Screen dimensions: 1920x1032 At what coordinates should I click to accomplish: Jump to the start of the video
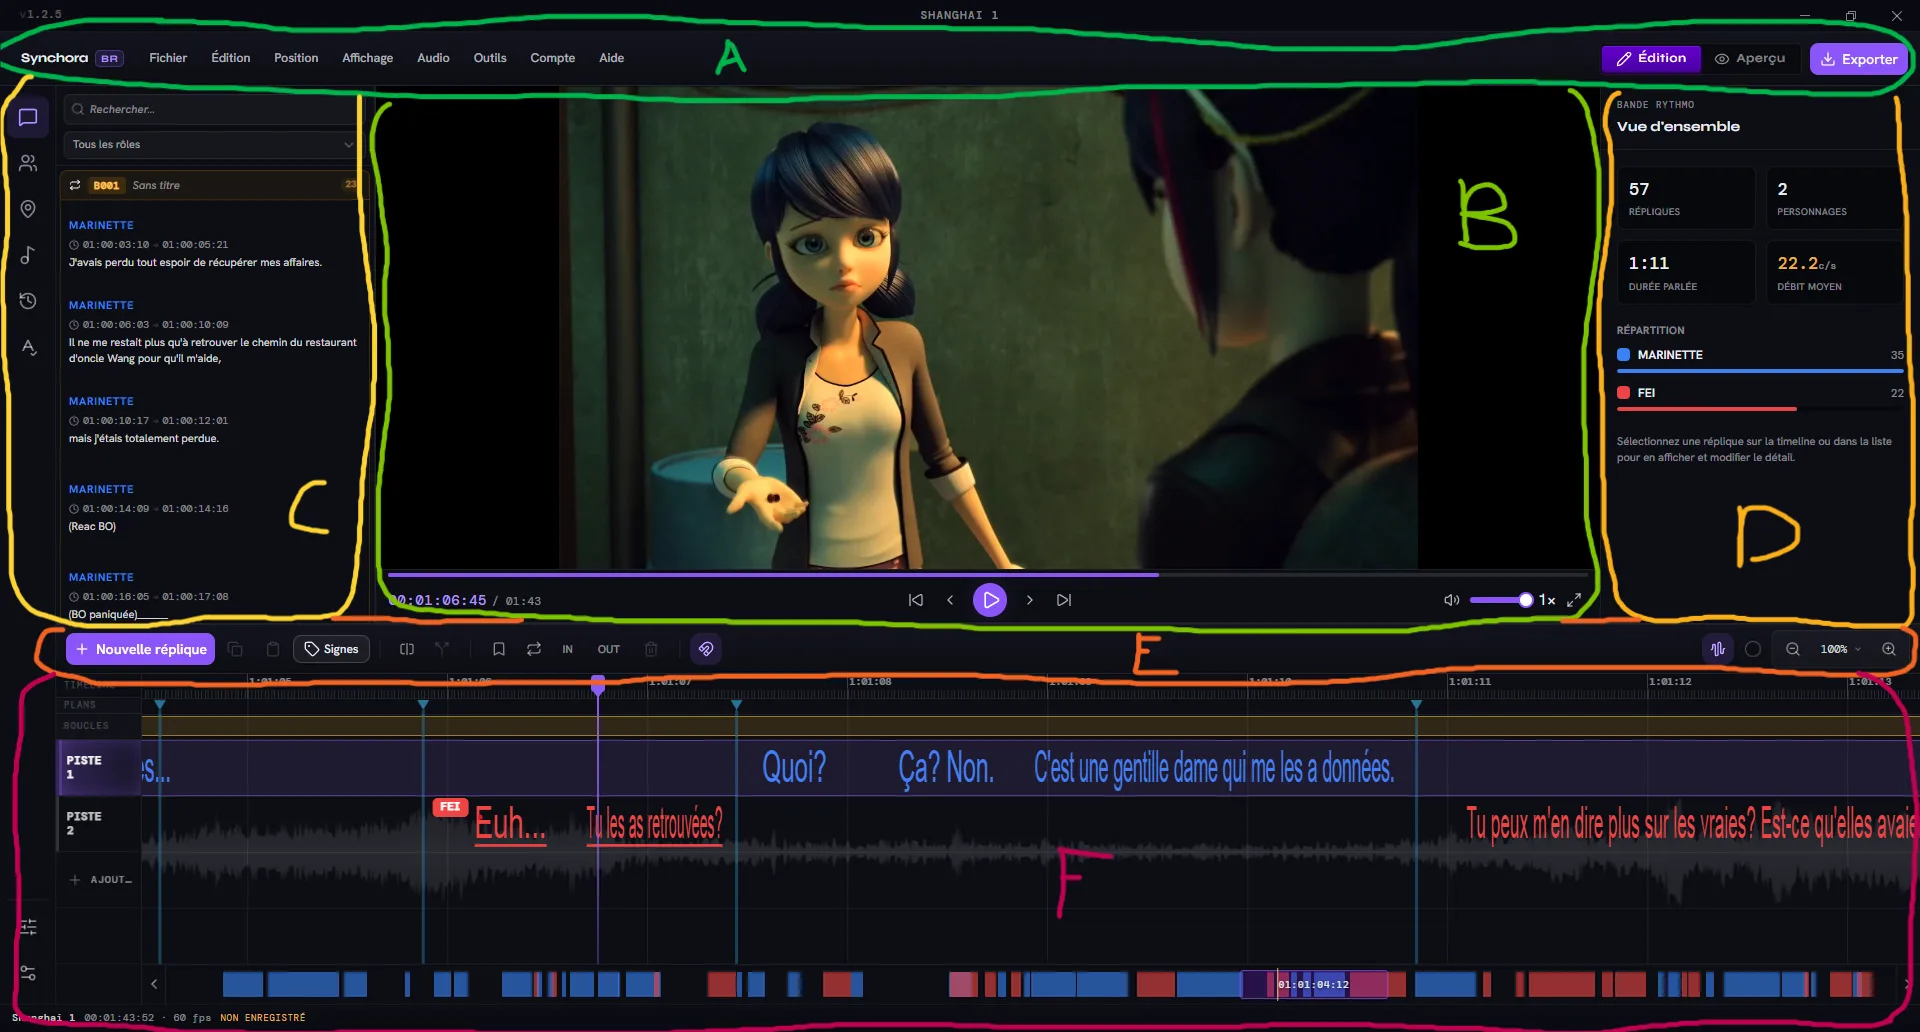point(915,600)
